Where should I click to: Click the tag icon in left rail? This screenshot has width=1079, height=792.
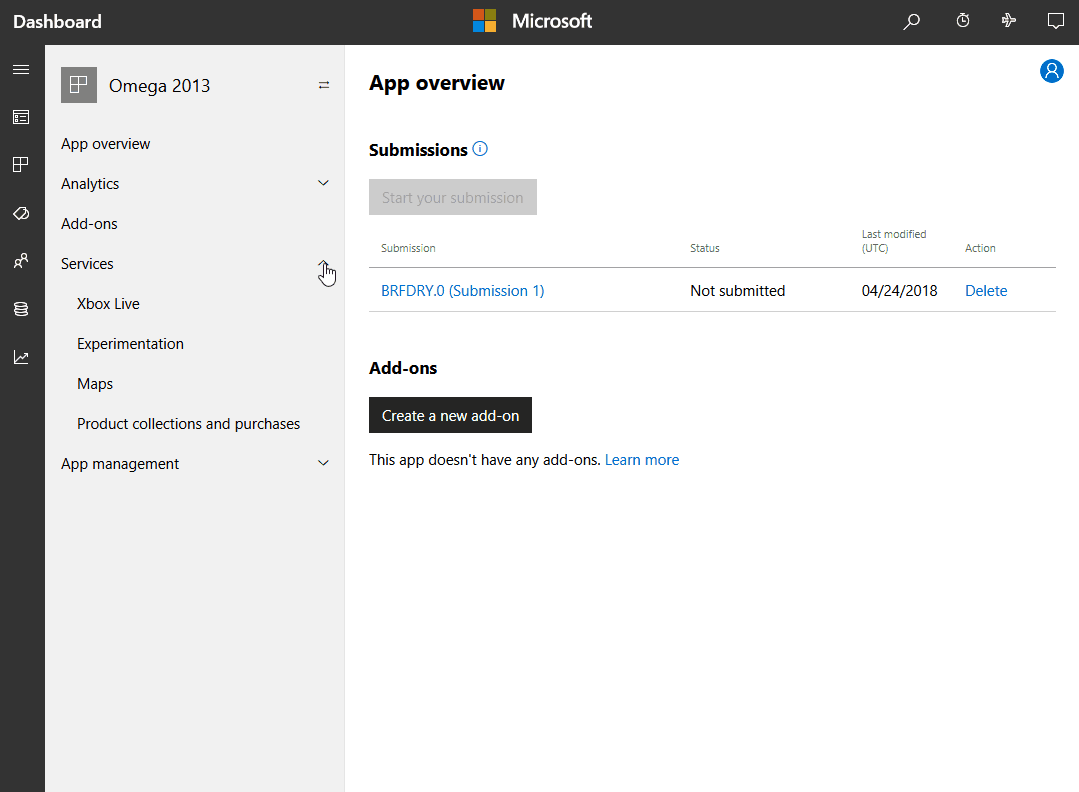click(x=21, y=213)
